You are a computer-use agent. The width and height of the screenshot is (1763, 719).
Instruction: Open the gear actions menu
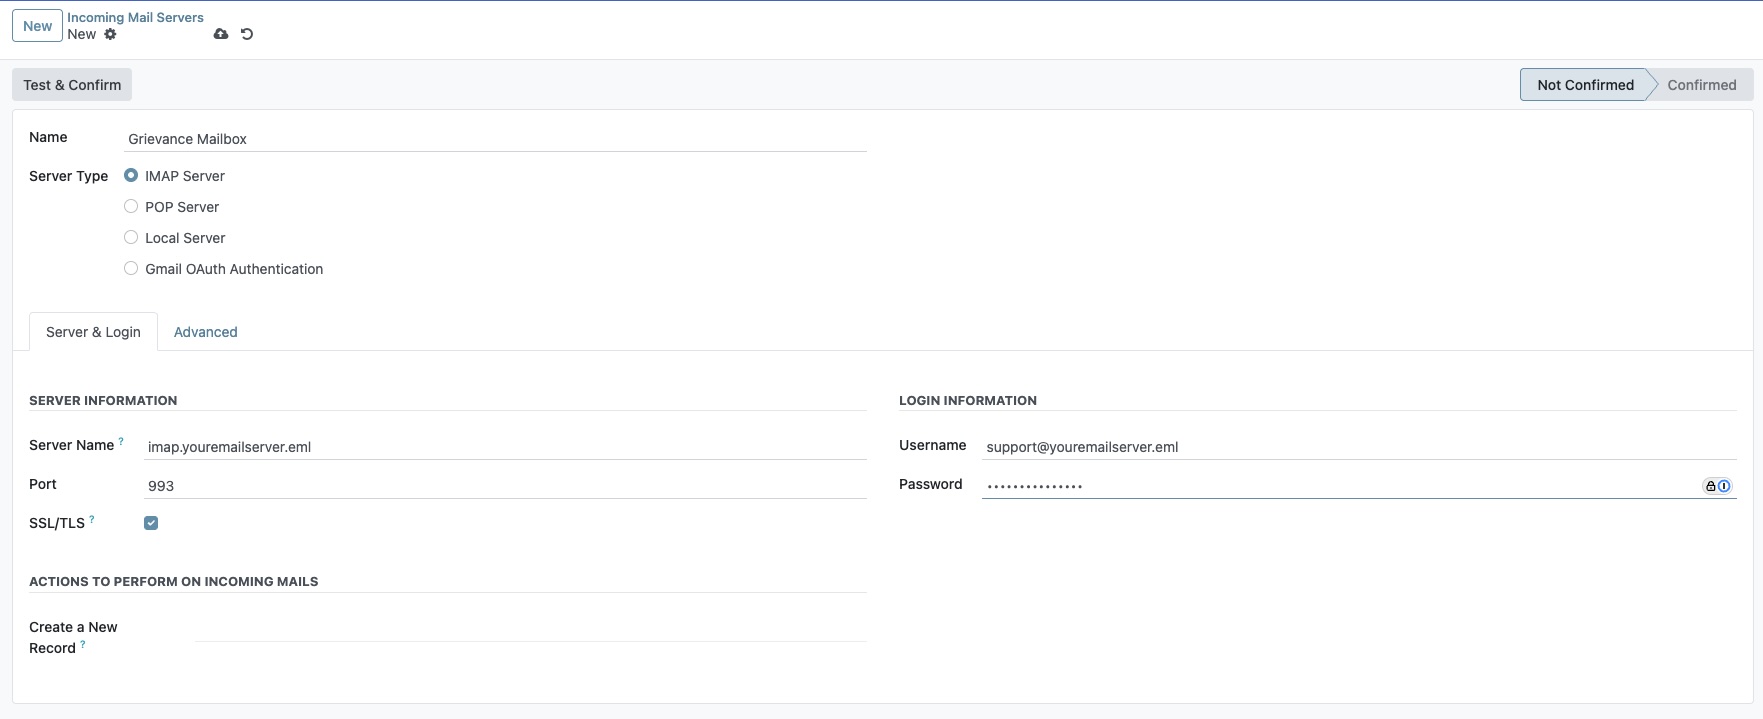tap(110, 34)
